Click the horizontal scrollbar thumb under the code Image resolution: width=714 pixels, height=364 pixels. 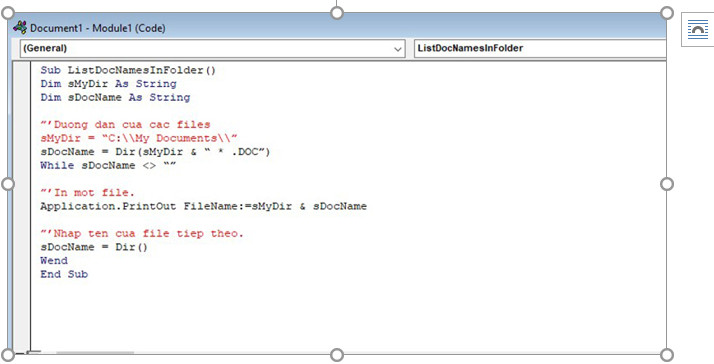(x=95, y=352)
